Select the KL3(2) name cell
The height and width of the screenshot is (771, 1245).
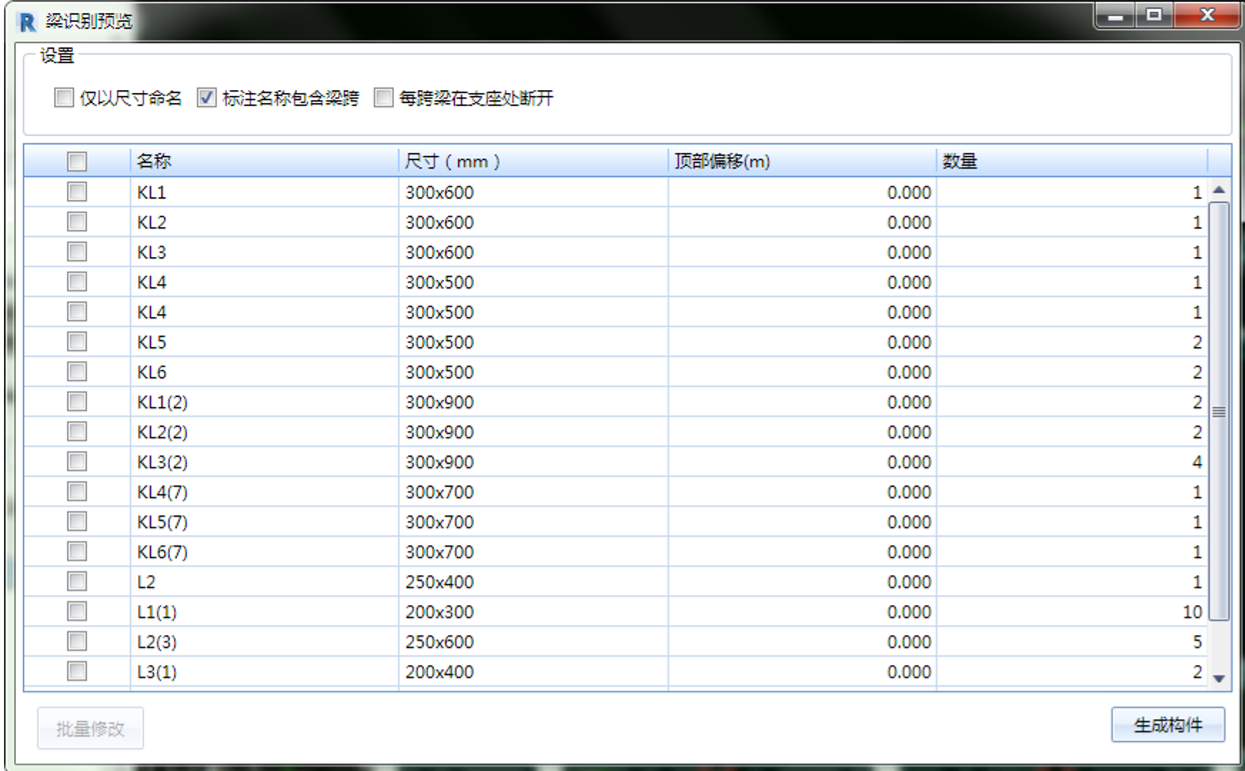(x=264, y=462)
